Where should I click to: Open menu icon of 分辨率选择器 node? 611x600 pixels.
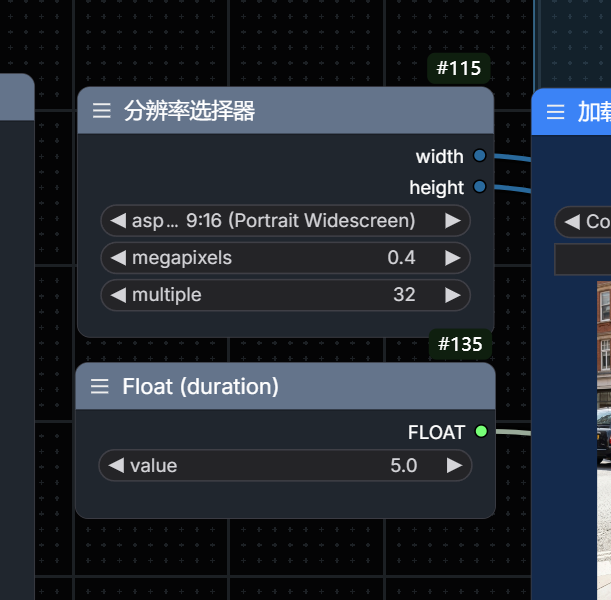click(102, 111)
